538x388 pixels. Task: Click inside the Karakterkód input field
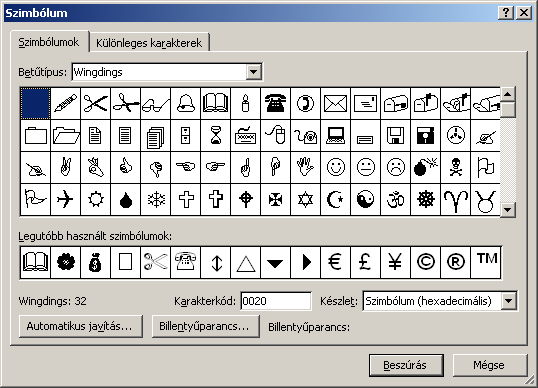pyautogui.click(x=276, y=301)
